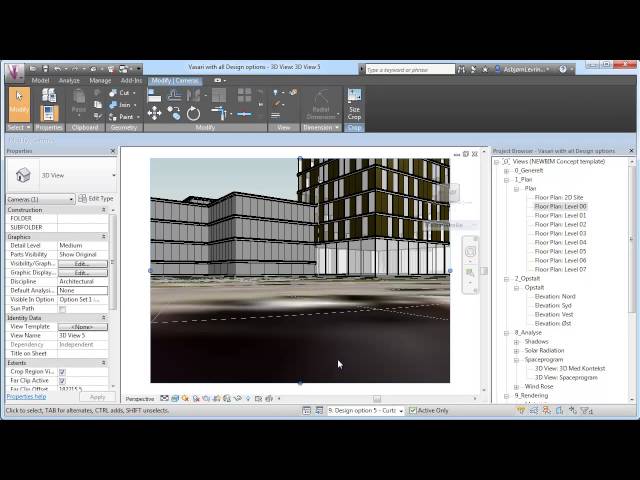This screenshot has width=640, height=480.
Task: Open the Properties help link
Action: point(26,396)
